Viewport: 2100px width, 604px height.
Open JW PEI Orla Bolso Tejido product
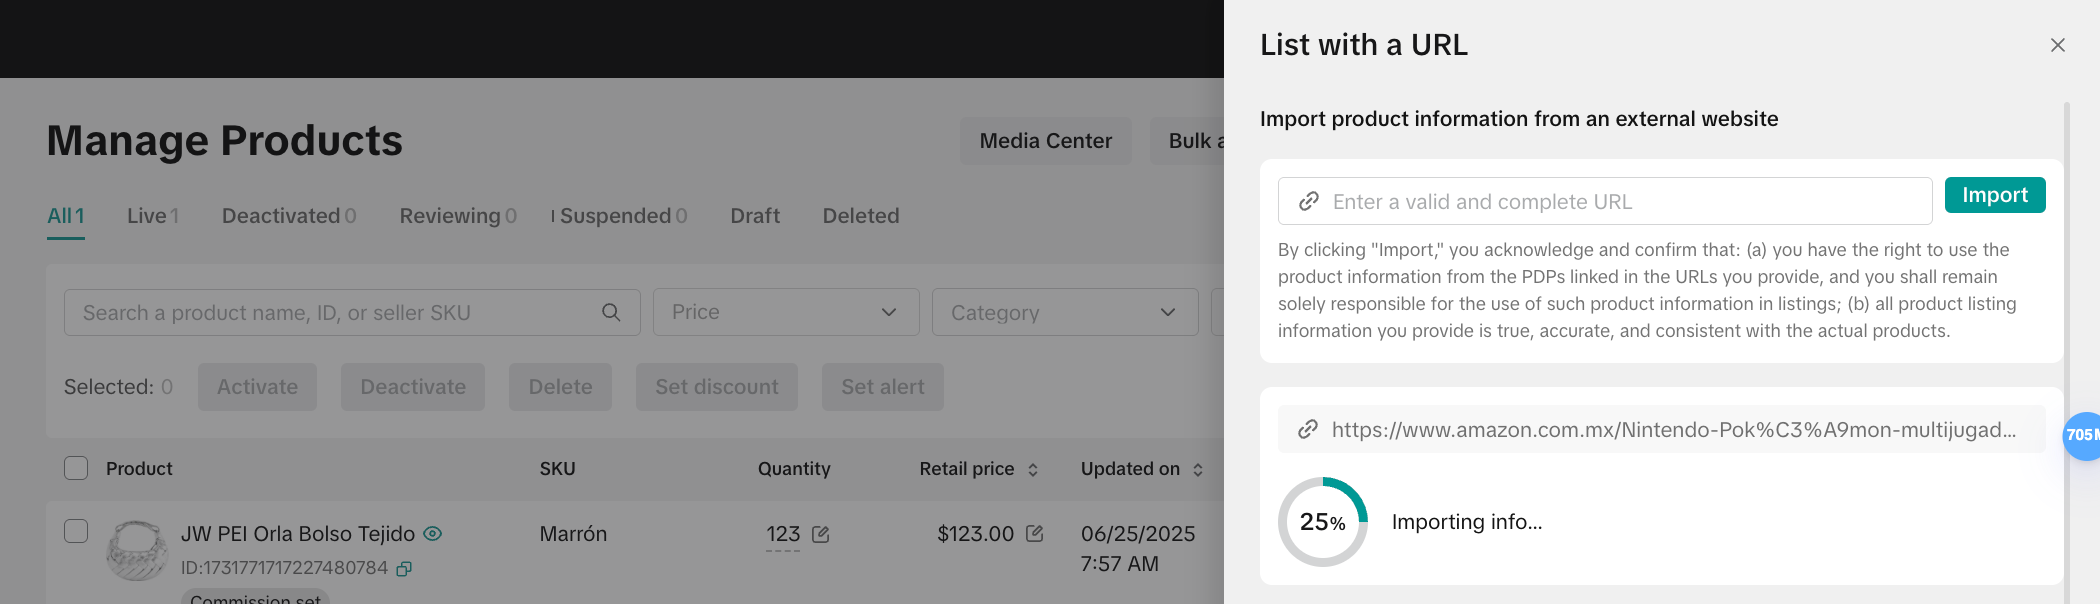click(x=298, y=534)
